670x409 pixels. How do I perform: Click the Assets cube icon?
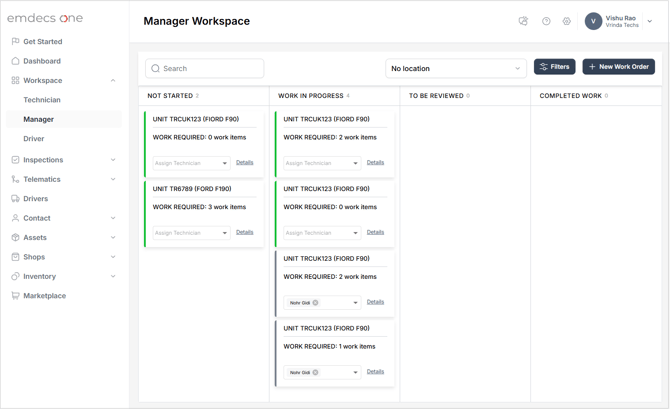tap(15, 238)
